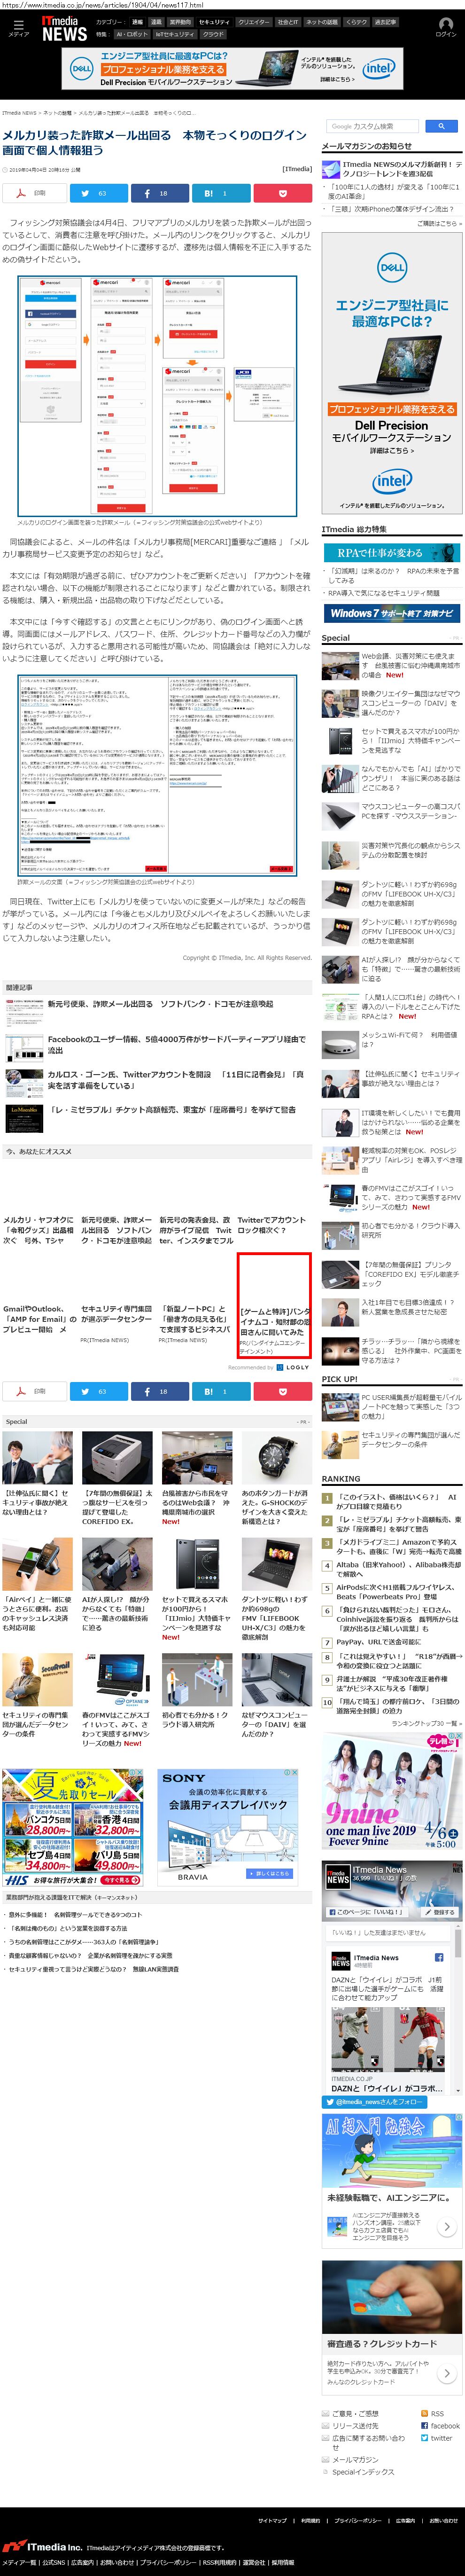Viewport: 465px width, 2576px height.
Task: Open the 業界動向 category tab
Action: pos(180,21)
